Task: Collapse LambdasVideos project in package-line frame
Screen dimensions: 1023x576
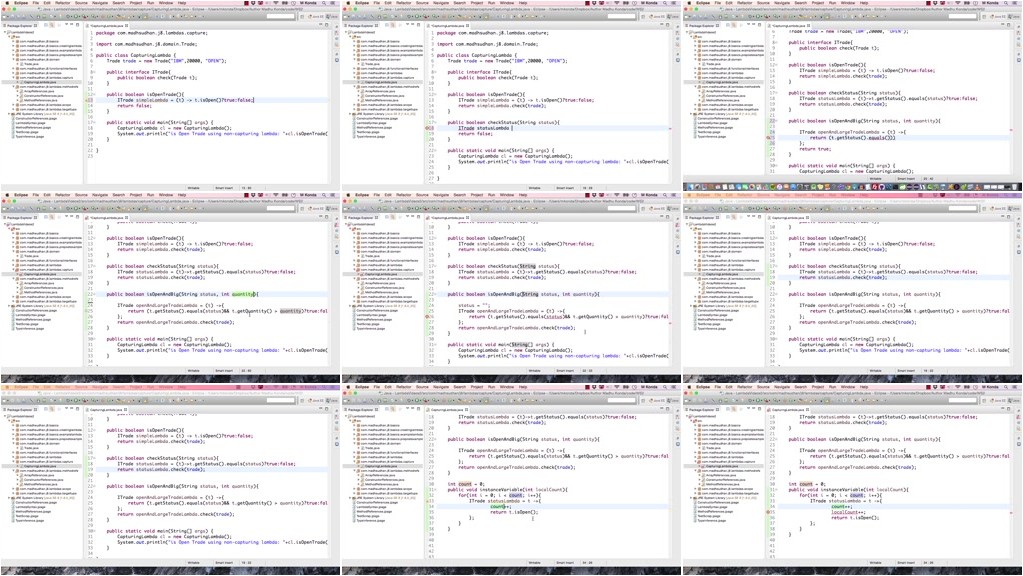Action: click(x=5, y=32)
